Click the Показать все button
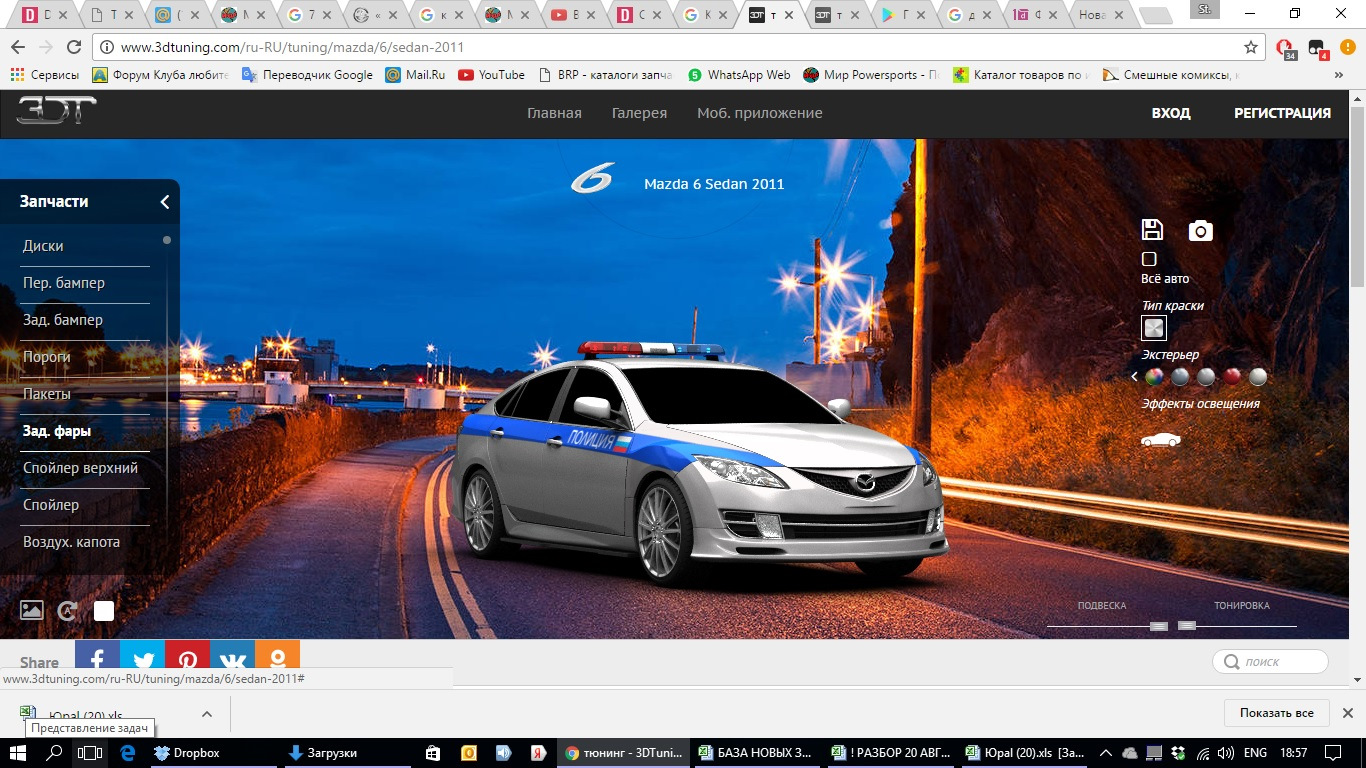 point(1276,713)
